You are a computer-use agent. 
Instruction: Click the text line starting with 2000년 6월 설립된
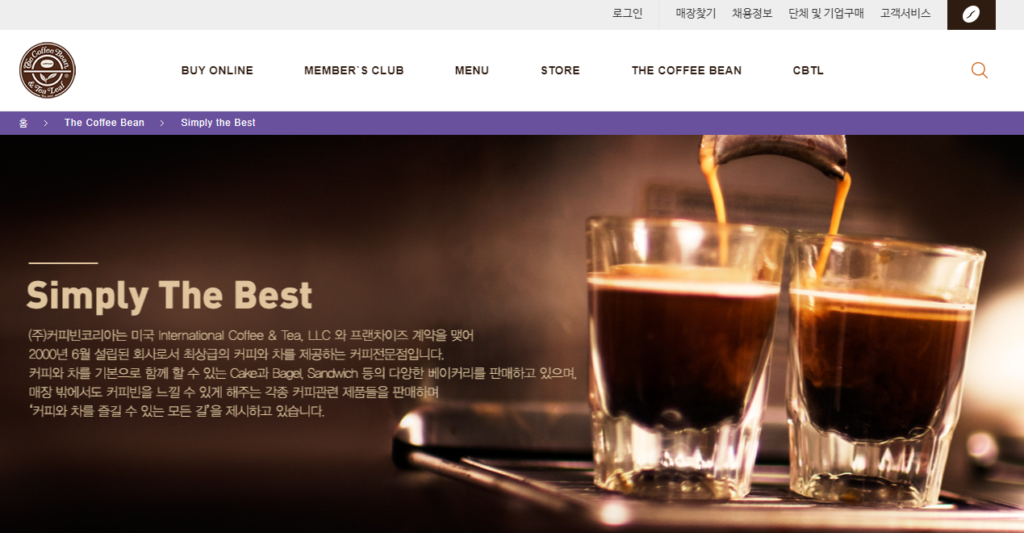pos(236,355)
